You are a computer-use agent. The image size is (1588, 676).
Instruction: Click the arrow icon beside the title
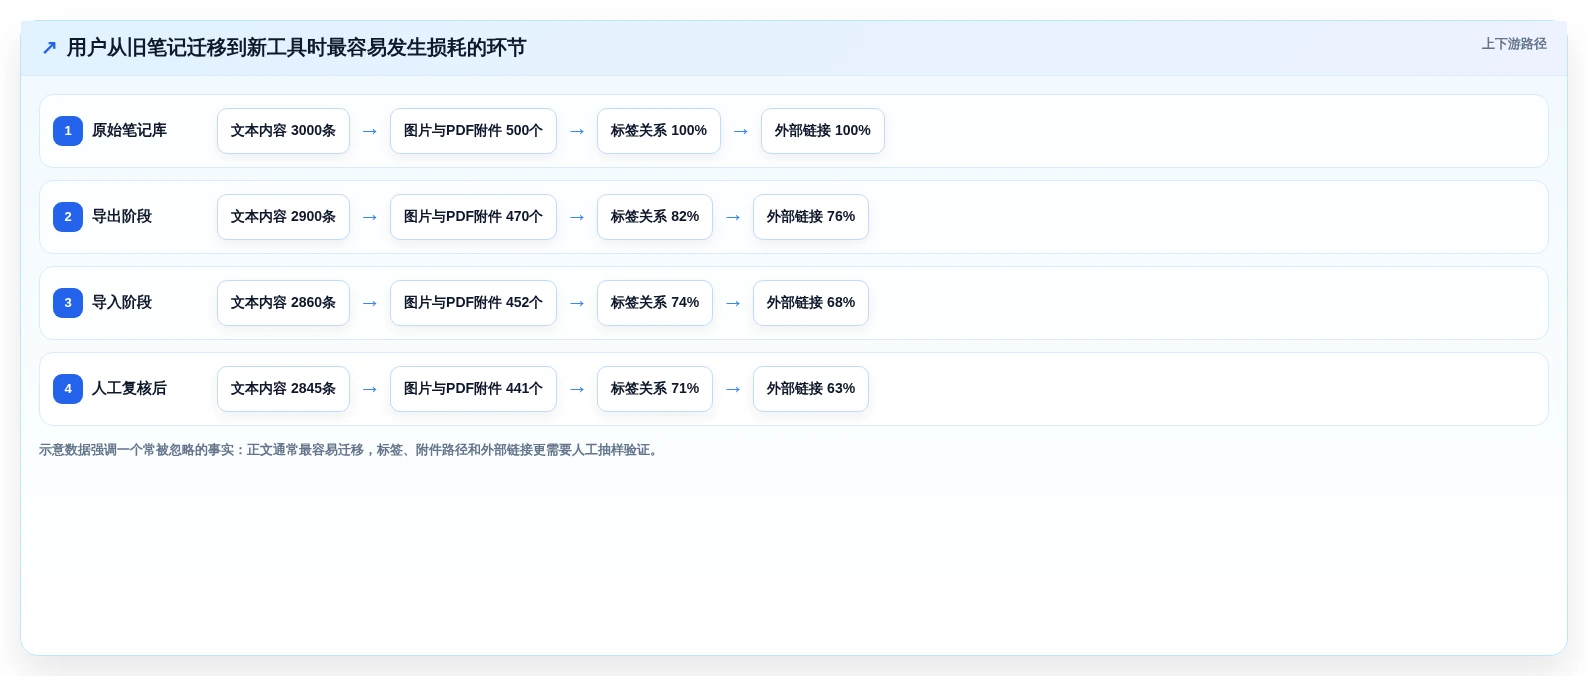(x=49, y=48)
